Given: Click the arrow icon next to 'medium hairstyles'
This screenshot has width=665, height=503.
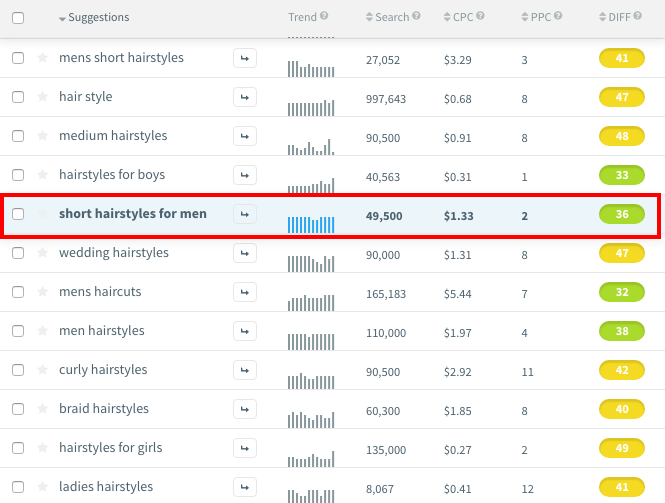Looking at the screenshot, I should [244, 136].
